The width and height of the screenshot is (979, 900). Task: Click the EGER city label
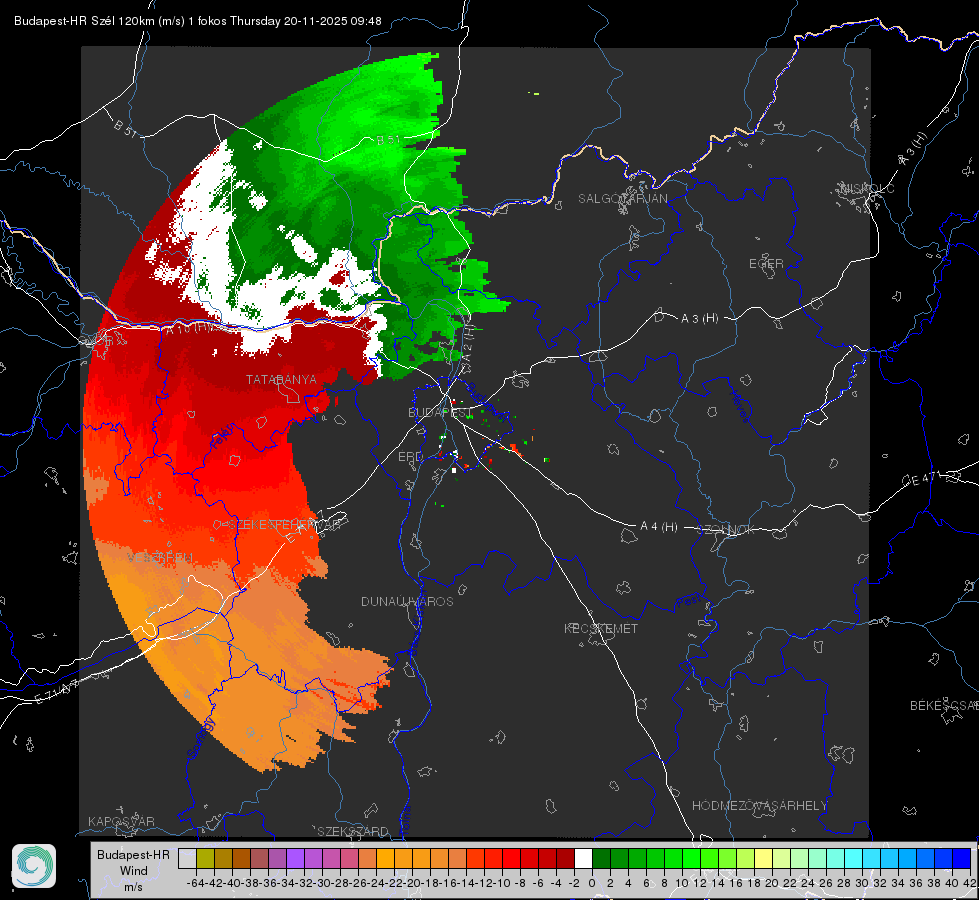766,264
